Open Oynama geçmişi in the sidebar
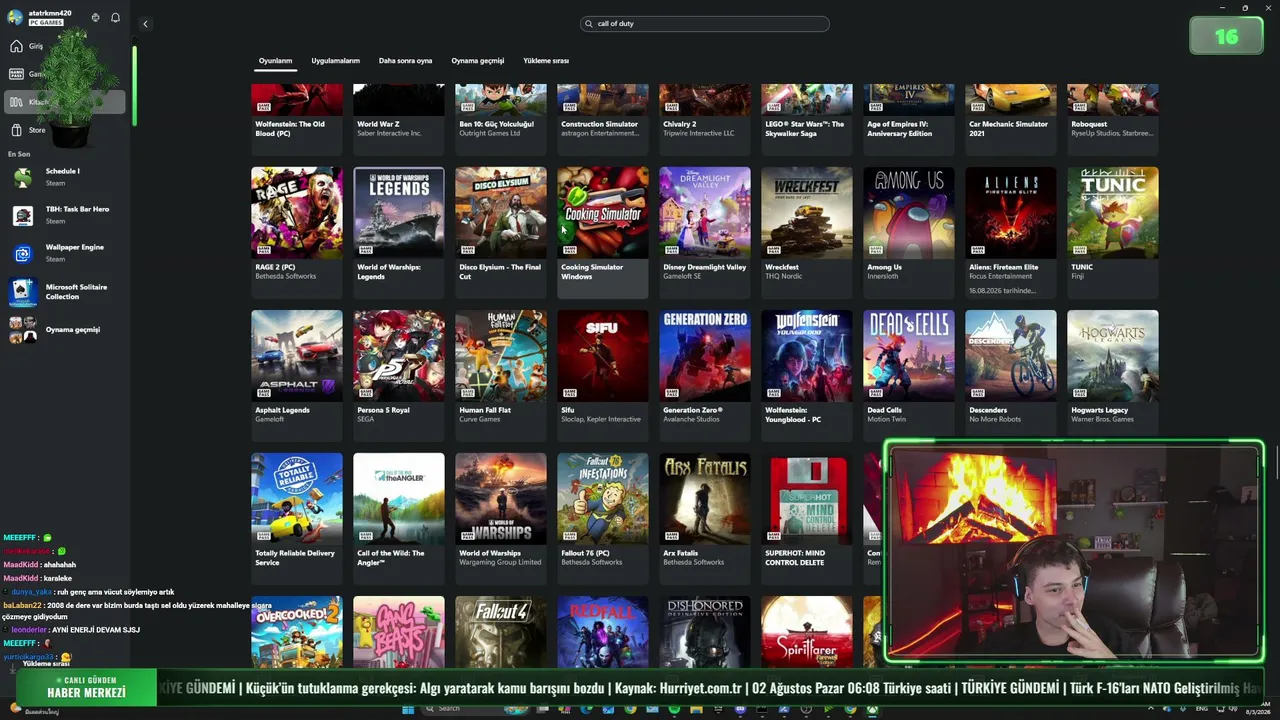 pos(65,330)
